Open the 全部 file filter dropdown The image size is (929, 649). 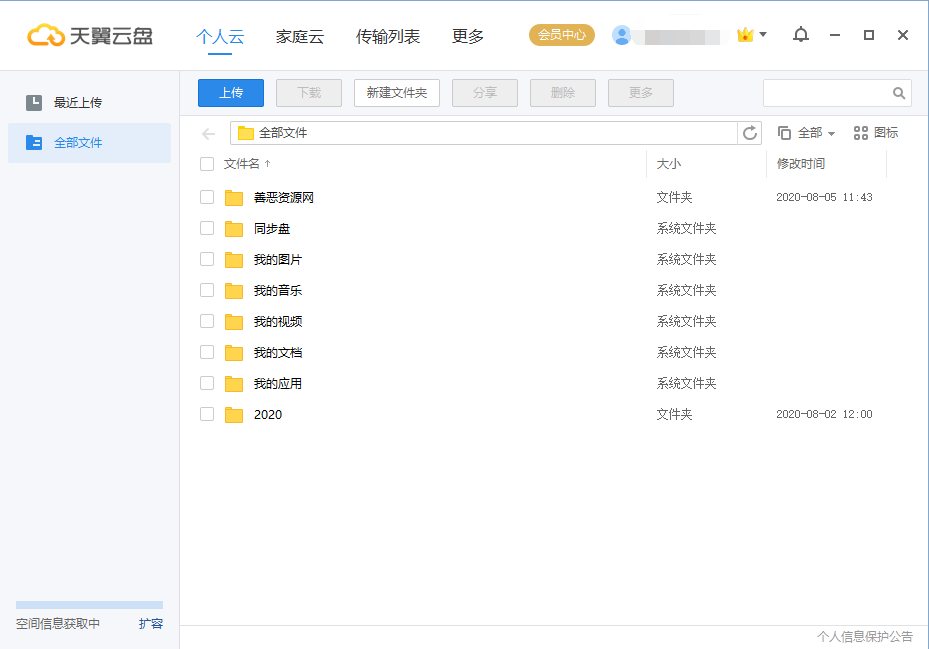[x=806, y=133]
